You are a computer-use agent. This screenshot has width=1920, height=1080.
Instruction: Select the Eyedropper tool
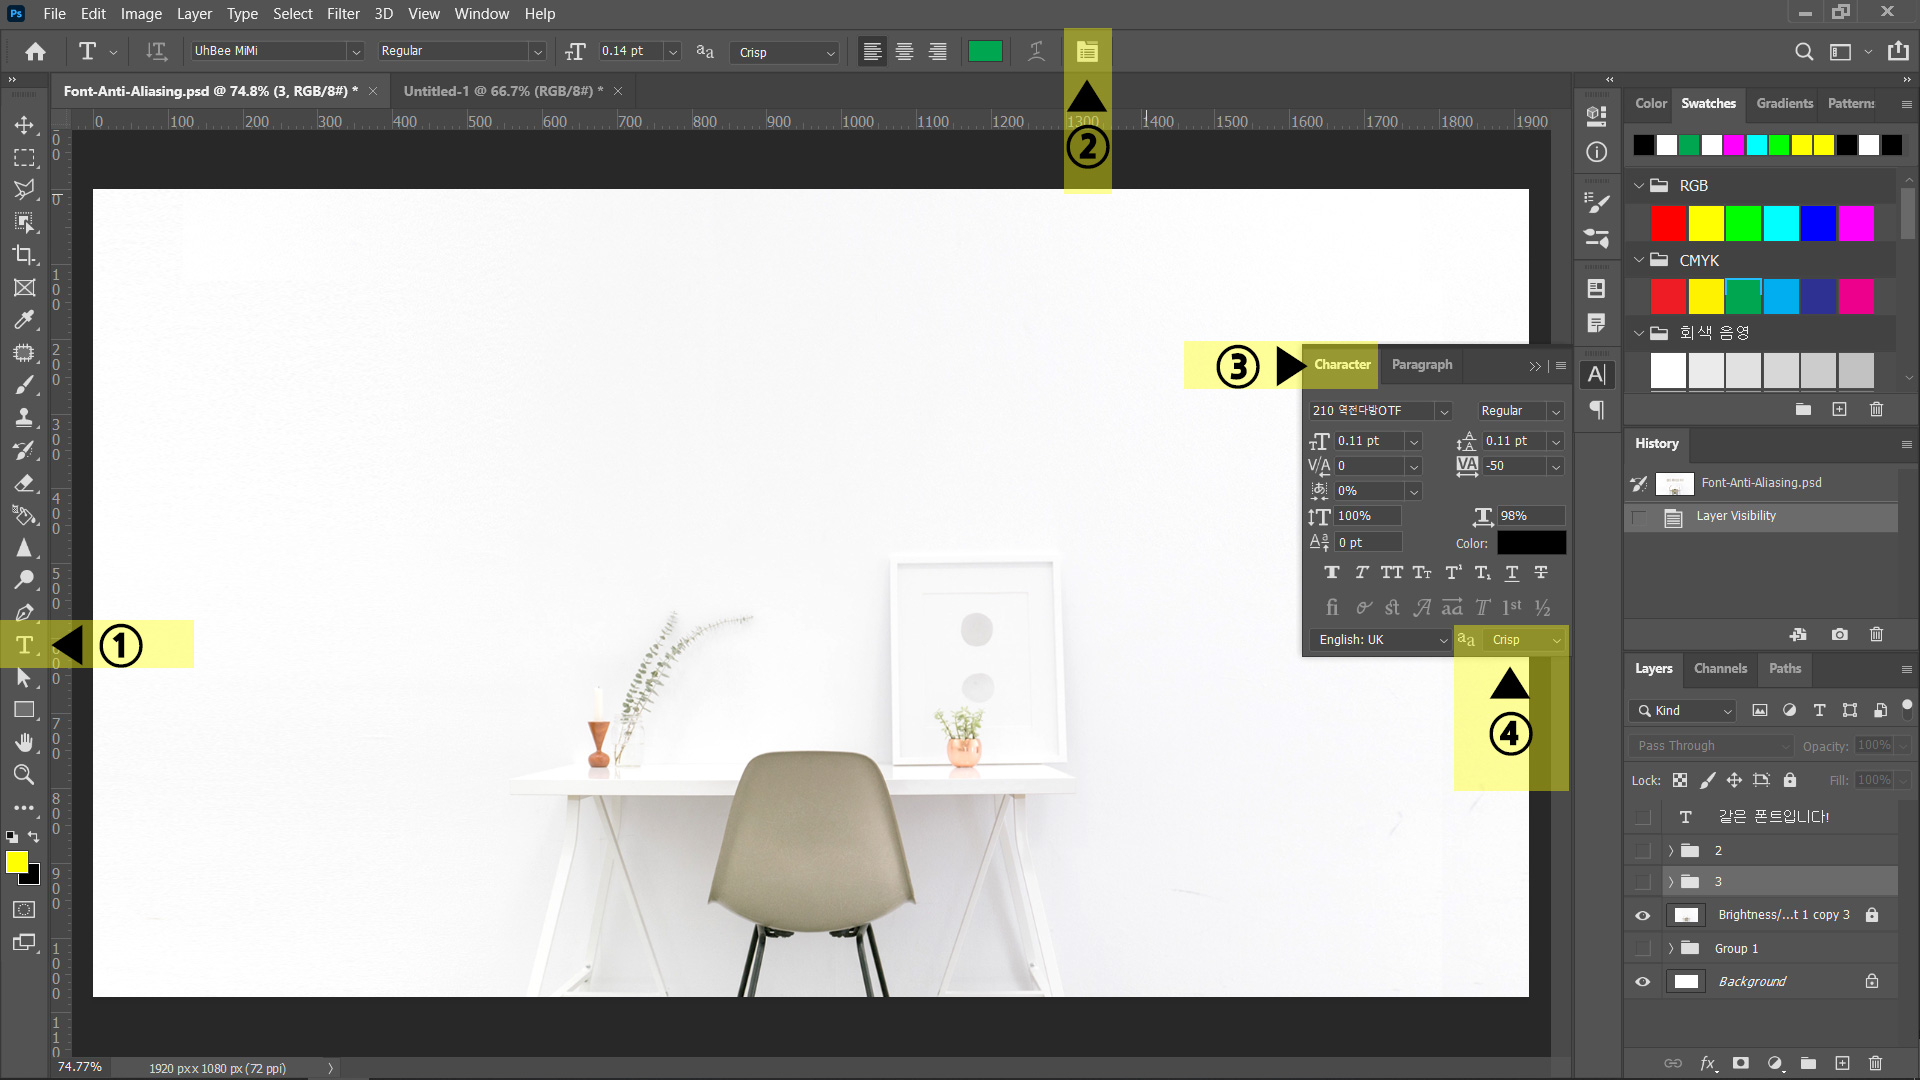click(x=24, y=320)
